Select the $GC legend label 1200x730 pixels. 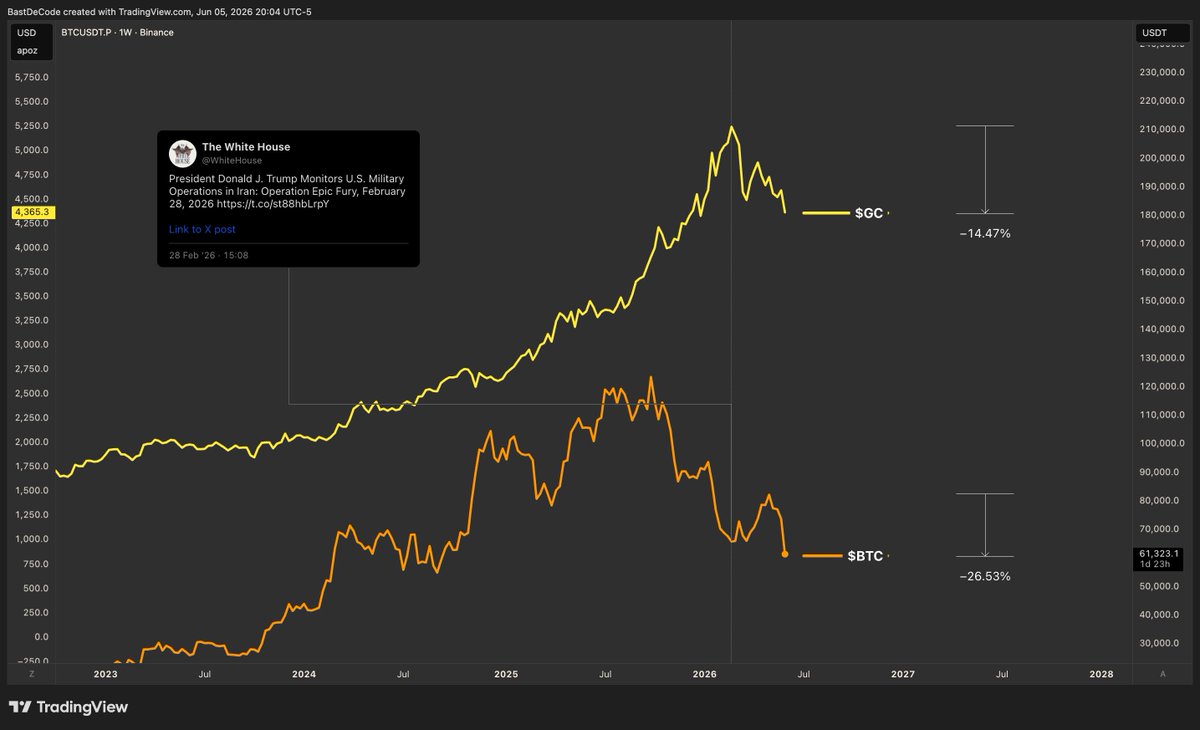[869, 213]
